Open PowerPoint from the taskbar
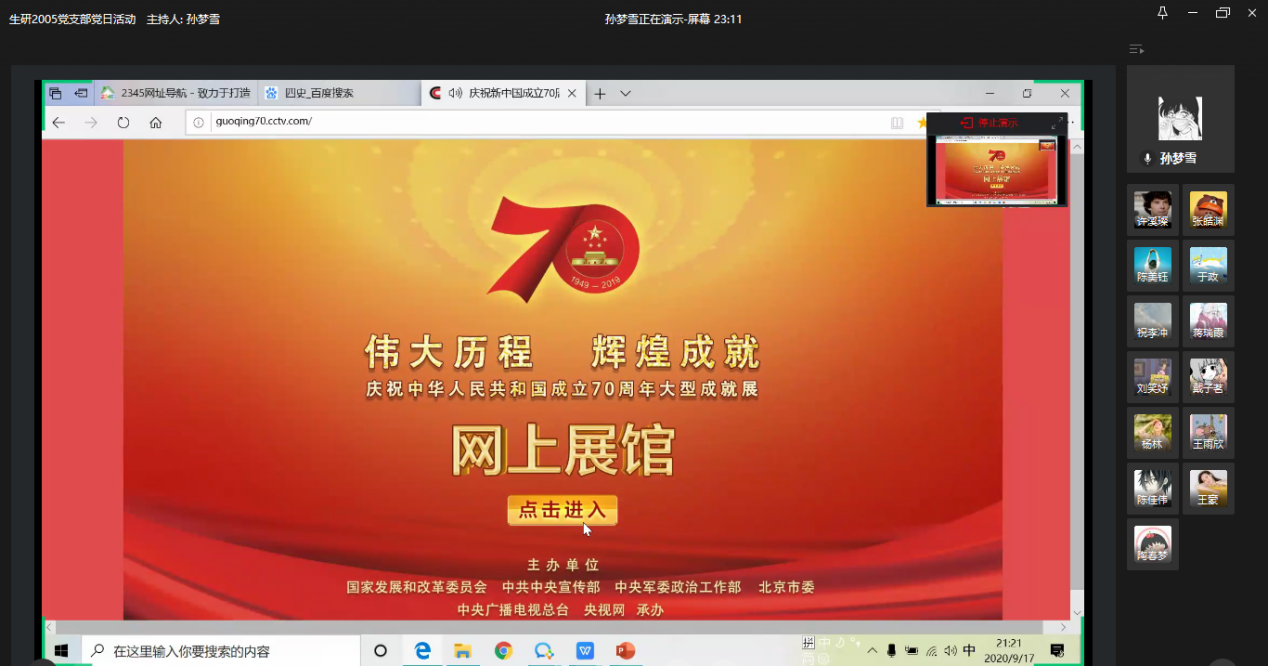 click(626, 651)
